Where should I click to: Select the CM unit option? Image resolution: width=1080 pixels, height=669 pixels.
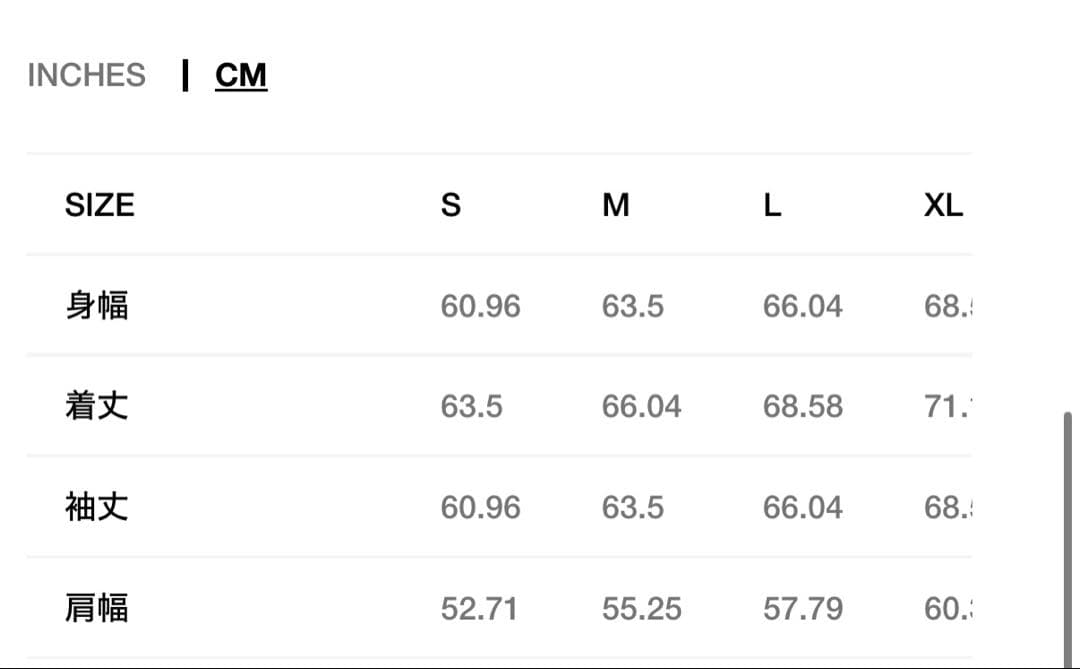click(x=241, y=75)
